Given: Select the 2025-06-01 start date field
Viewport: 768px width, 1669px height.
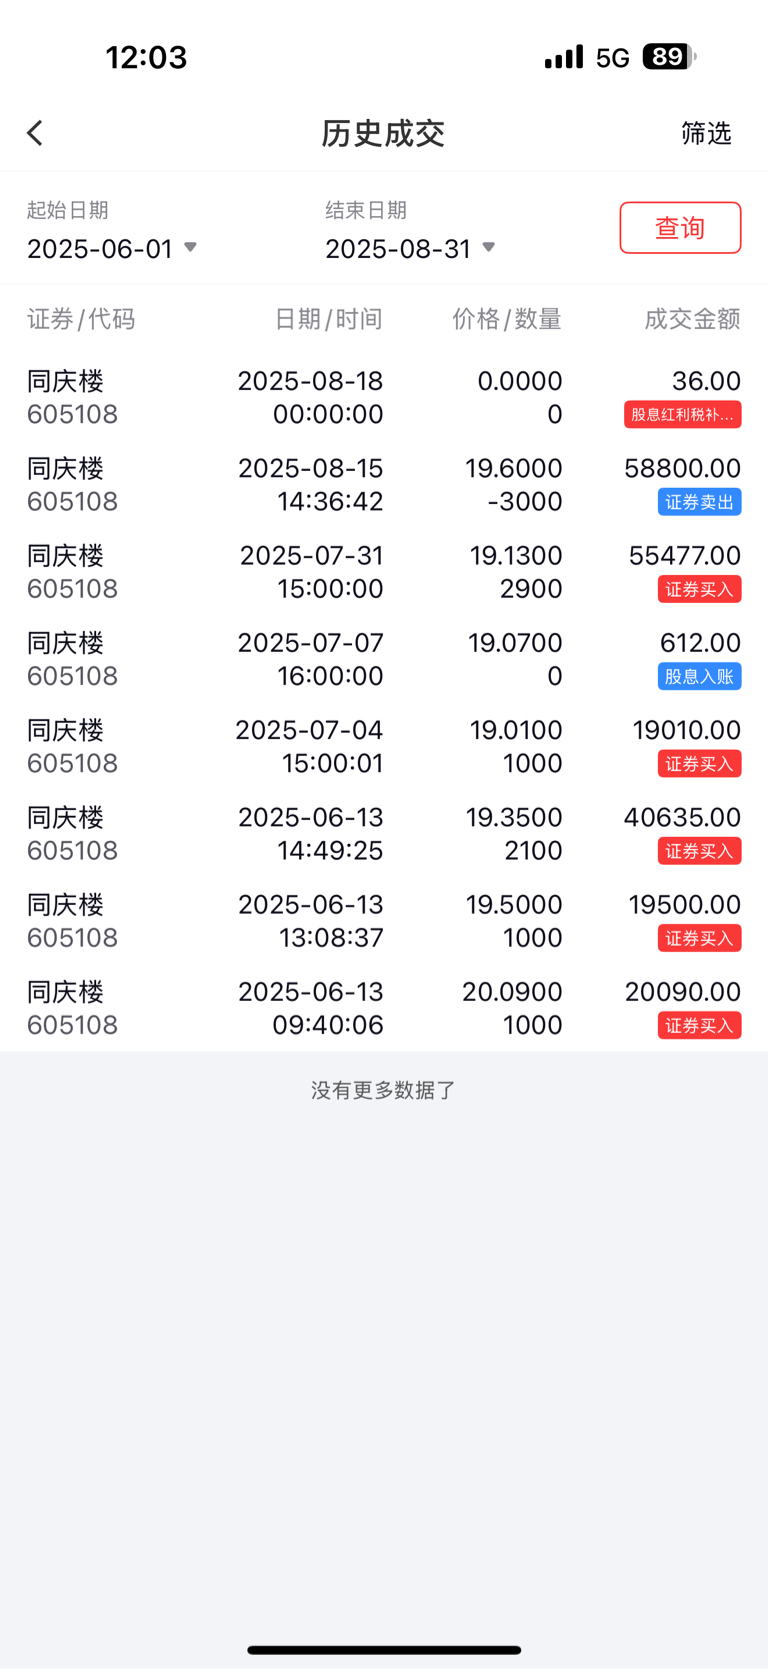Looking at the screenshot, I should [100, 248].
